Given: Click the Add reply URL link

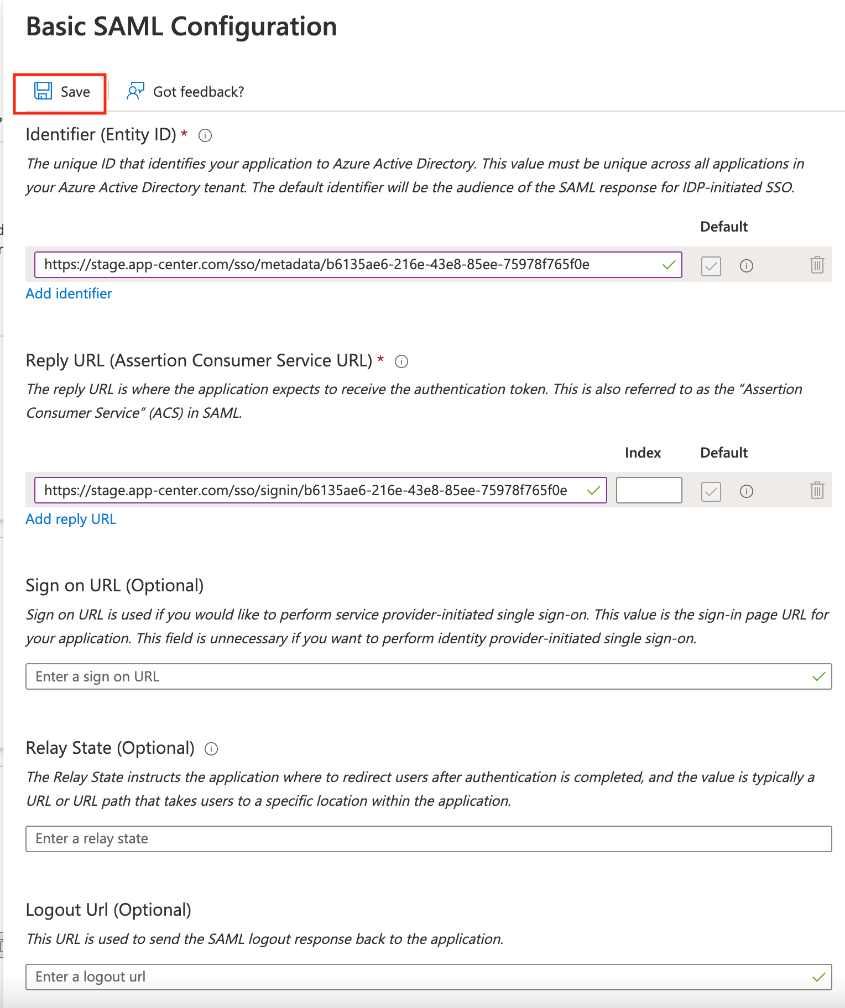Looking at the screenshot, I should pyautogui.click(x=70, y=519).
